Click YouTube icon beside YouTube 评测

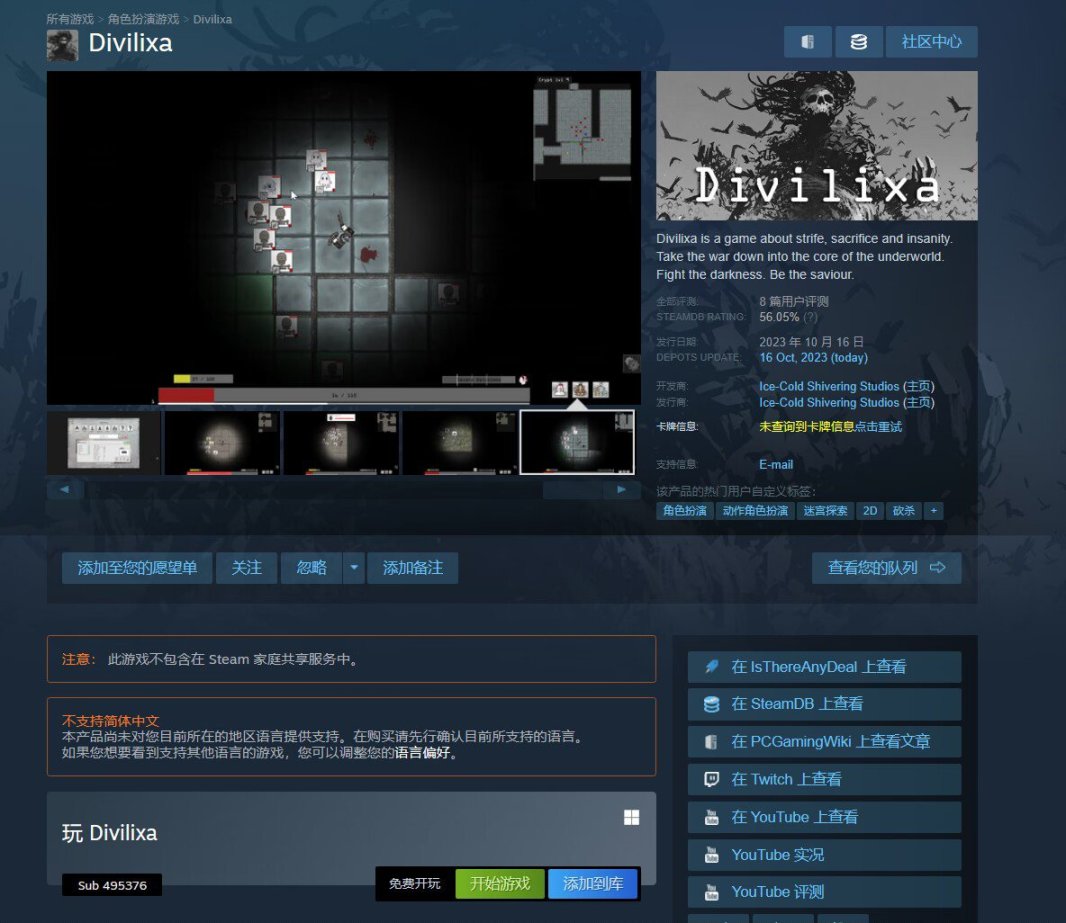(x=711, y=892)
